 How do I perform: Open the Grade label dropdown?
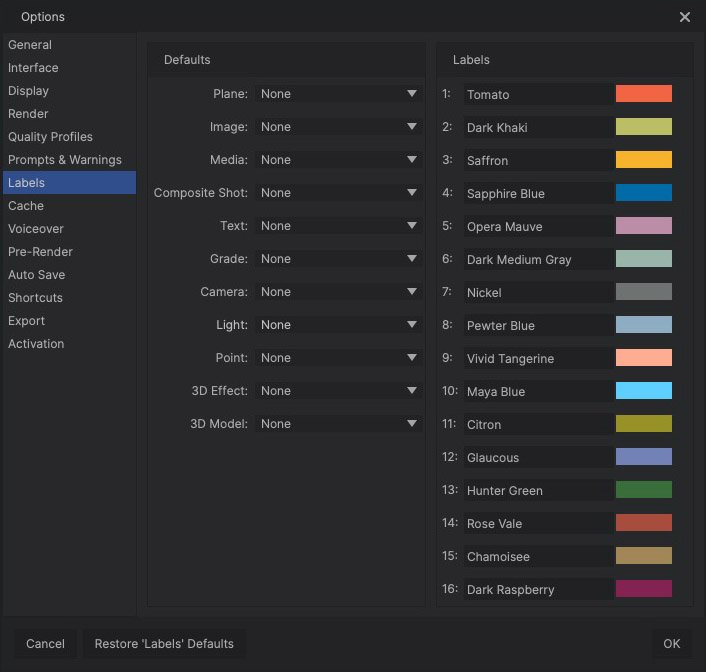338,259
